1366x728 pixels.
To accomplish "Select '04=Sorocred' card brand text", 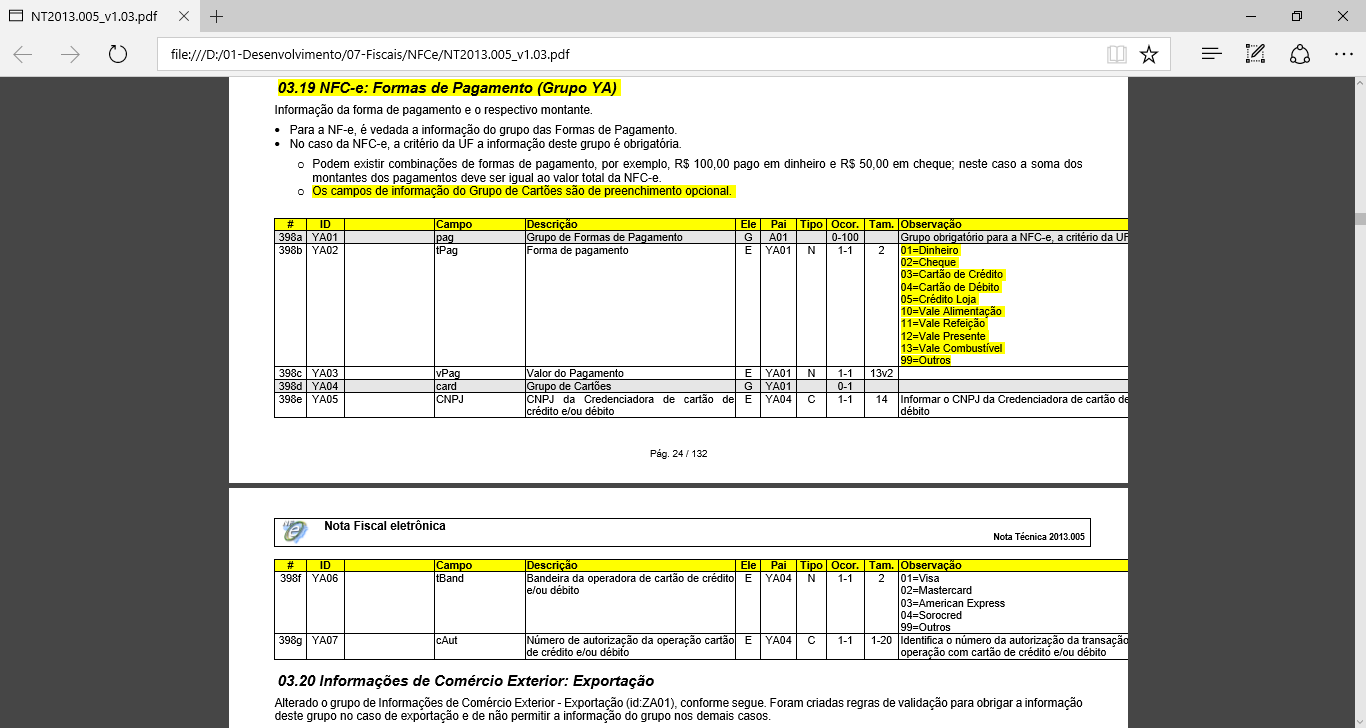I will tap(929, 615).
